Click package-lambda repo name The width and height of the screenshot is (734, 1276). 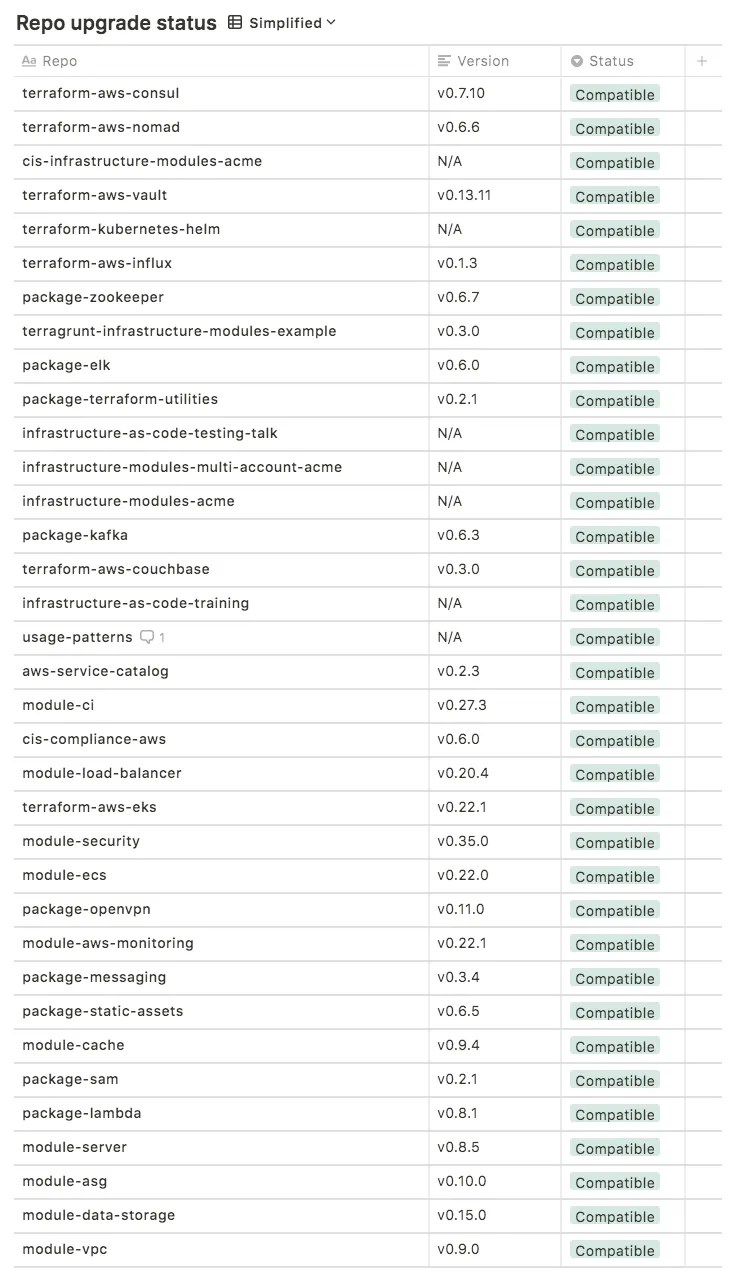tap(82, 1113)
